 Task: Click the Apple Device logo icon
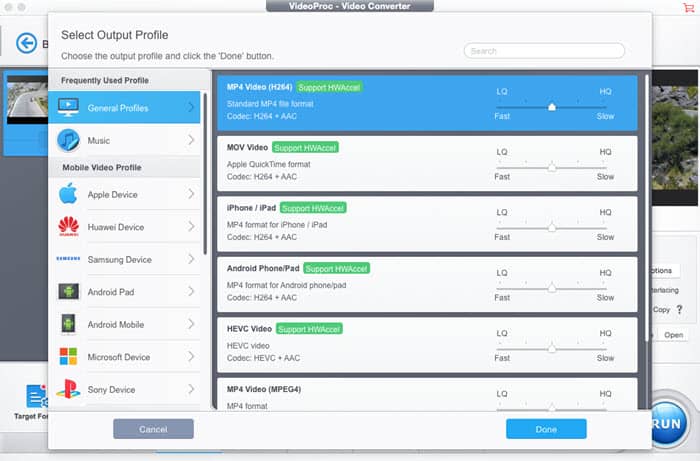point(68,194)
